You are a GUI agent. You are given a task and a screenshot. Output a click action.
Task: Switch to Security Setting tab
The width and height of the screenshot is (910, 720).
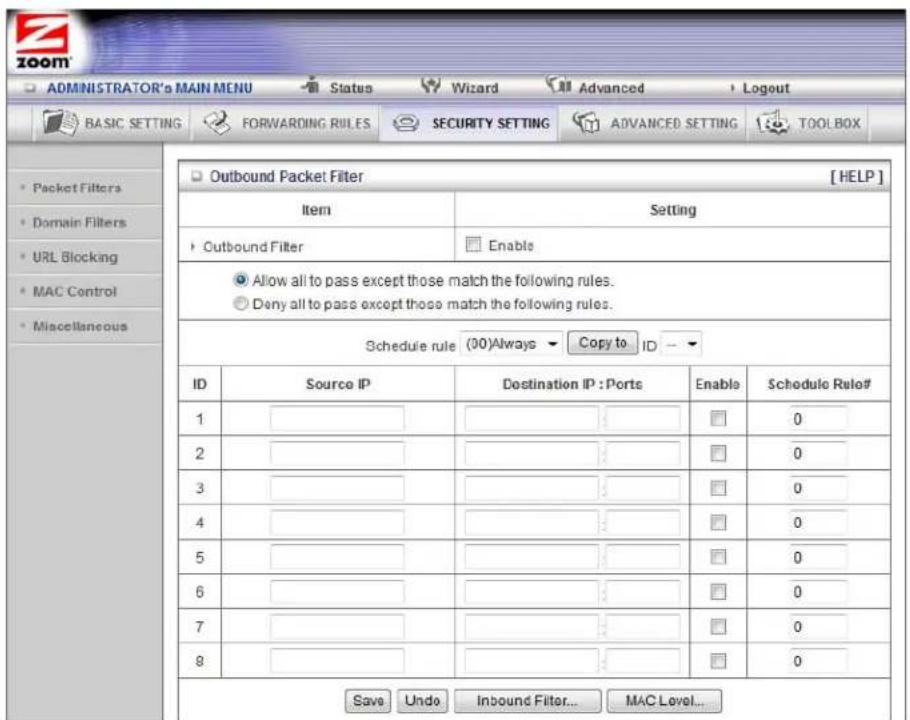pos(469,123)
